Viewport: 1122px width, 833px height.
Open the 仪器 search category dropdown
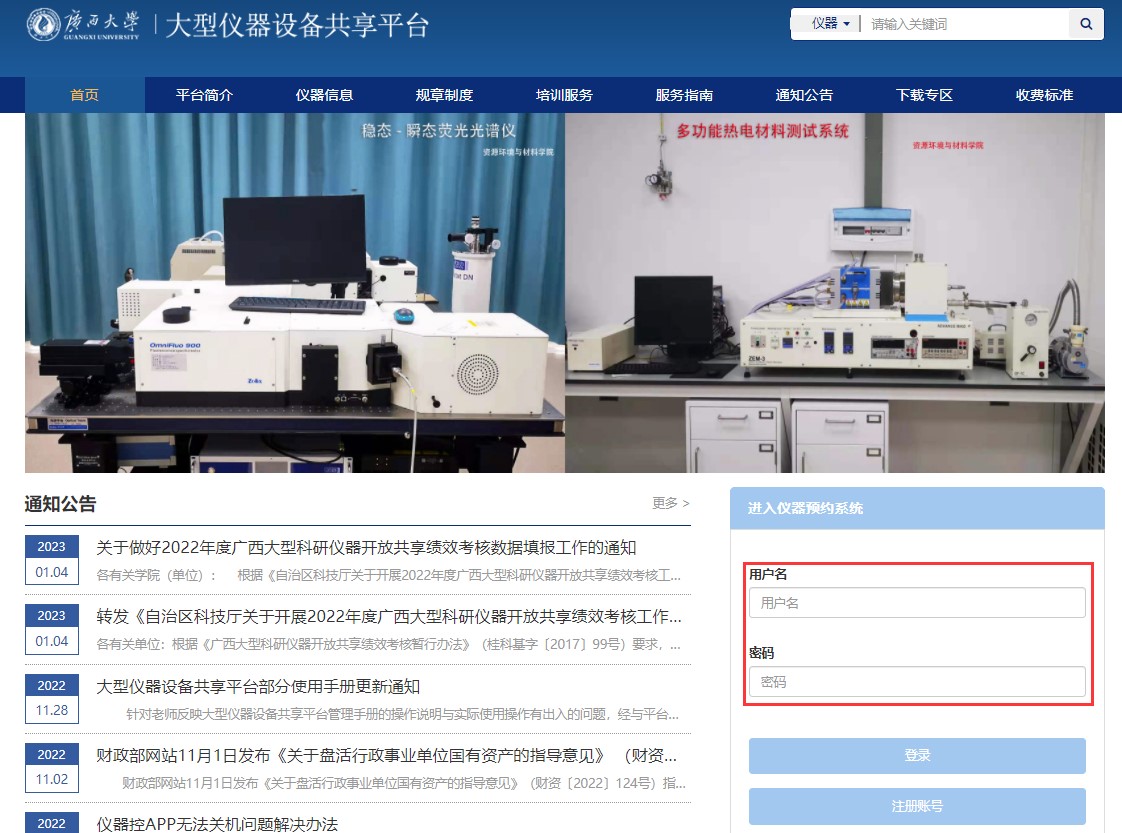[830, 24]
